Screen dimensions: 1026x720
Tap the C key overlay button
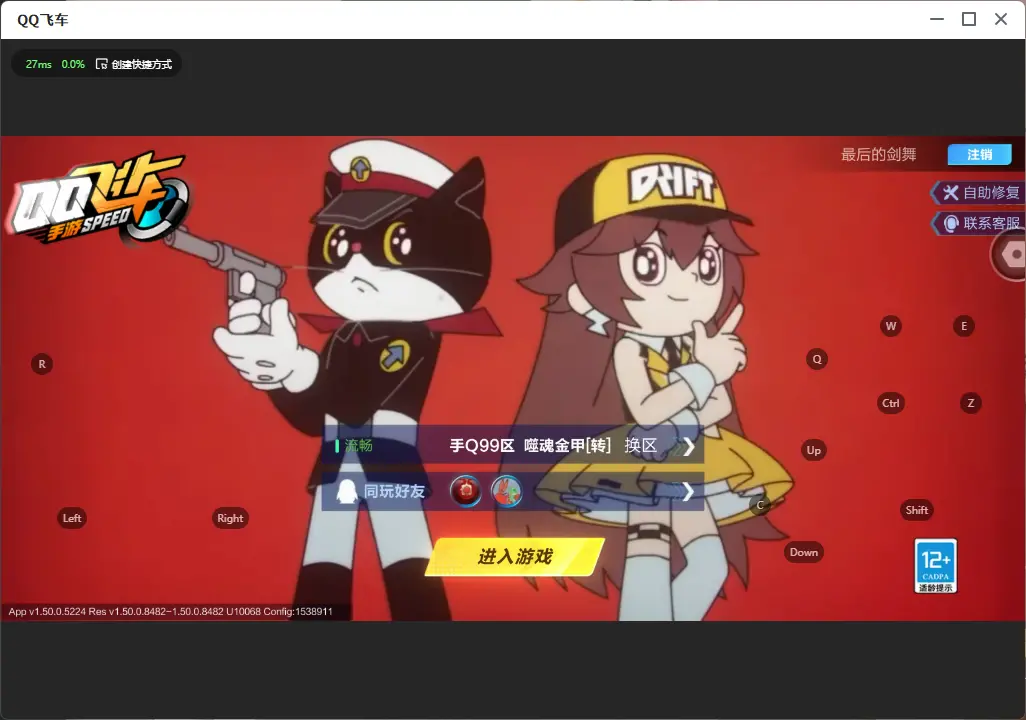coord(760,505)
